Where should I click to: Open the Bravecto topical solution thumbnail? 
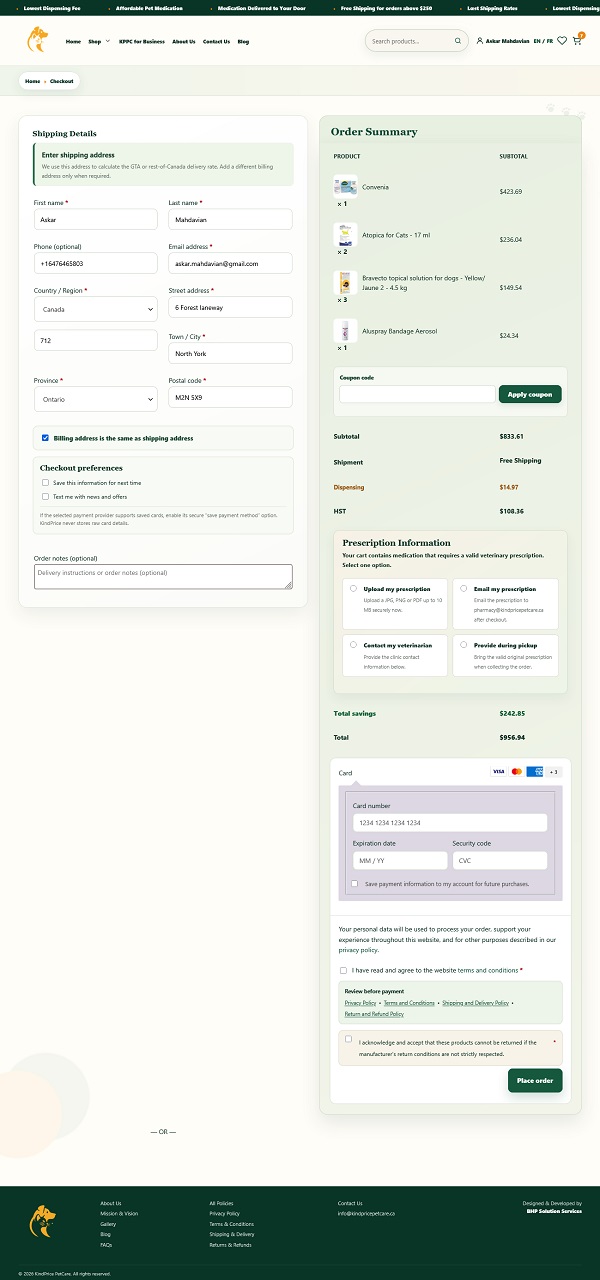tap(345, 283)
